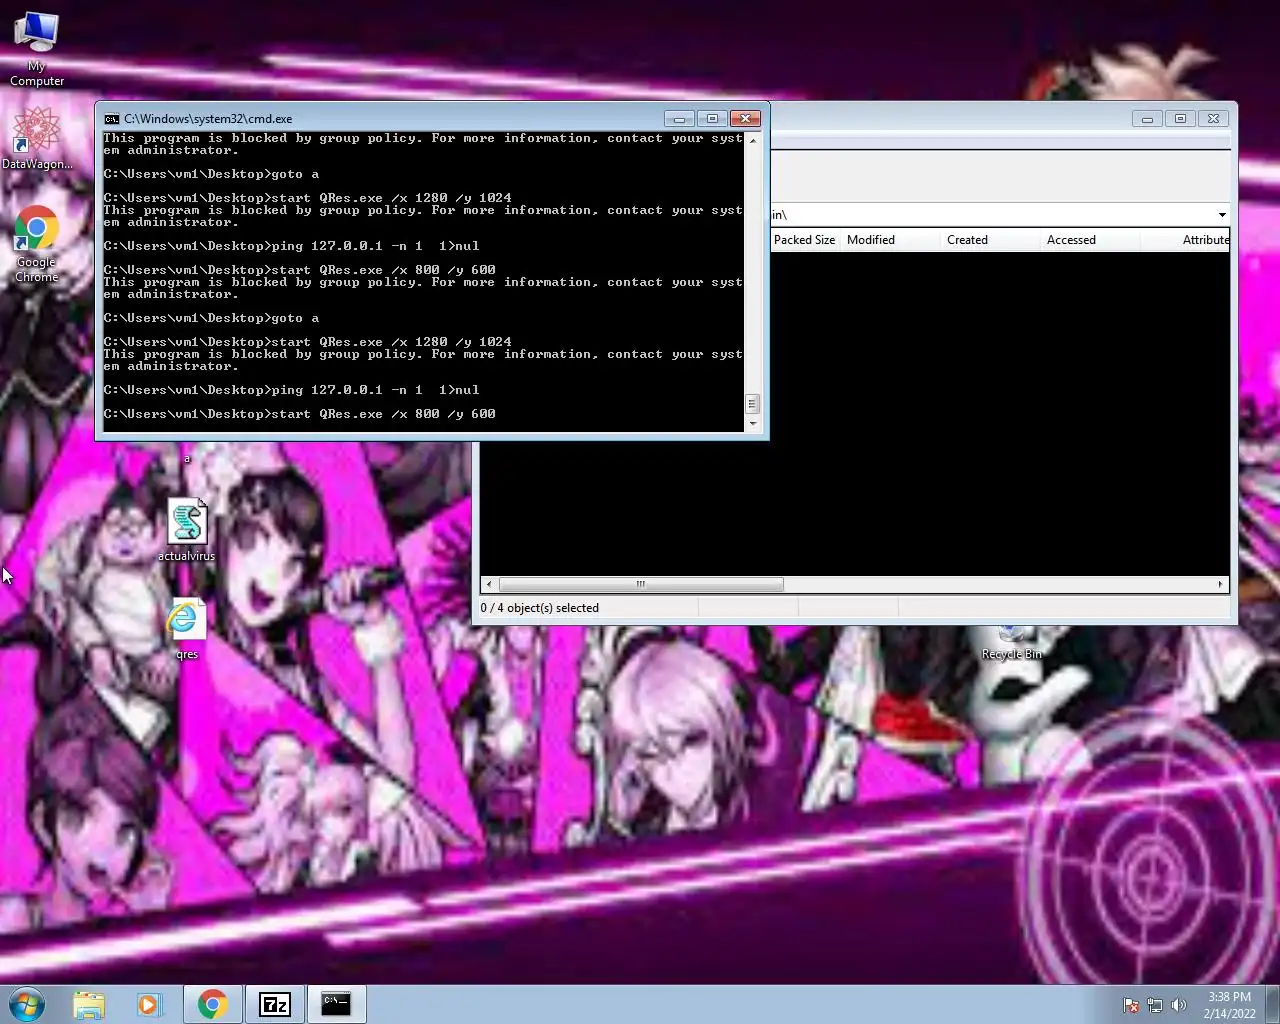Open the cmd.exe title bar system icon
1280x1024 pixels.
[112, 118]
